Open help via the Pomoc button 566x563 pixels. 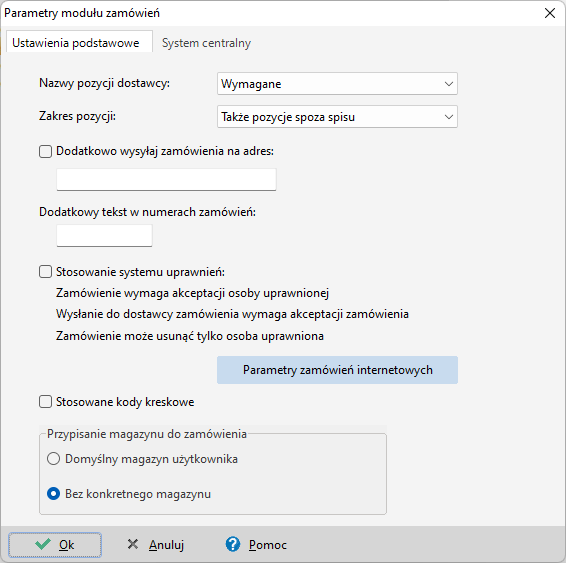point(256,545)
